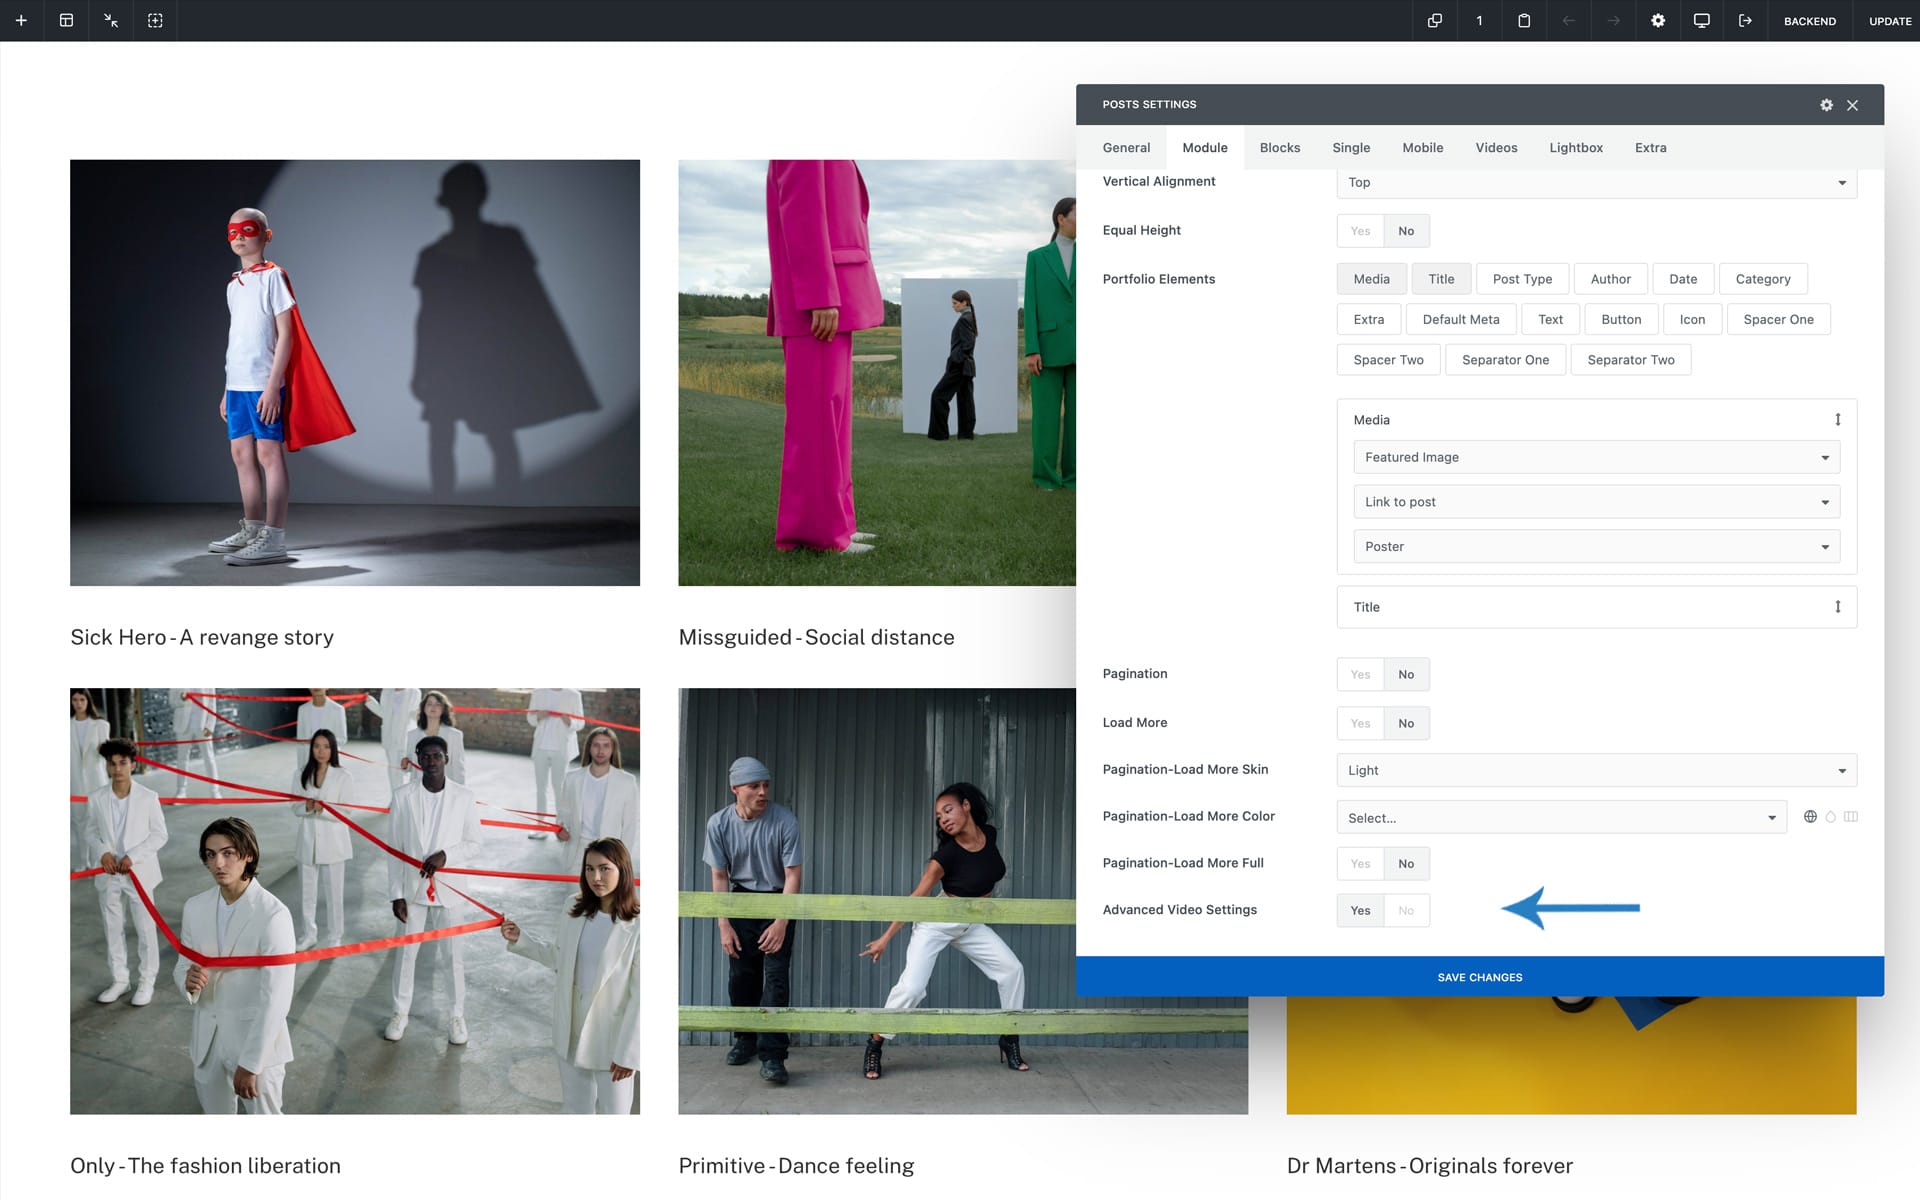Click the Save Changes button

(1479, 977)
